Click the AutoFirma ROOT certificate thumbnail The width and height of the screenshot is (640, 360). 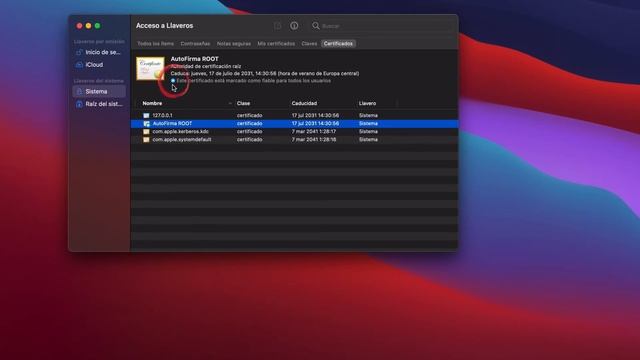150,69
